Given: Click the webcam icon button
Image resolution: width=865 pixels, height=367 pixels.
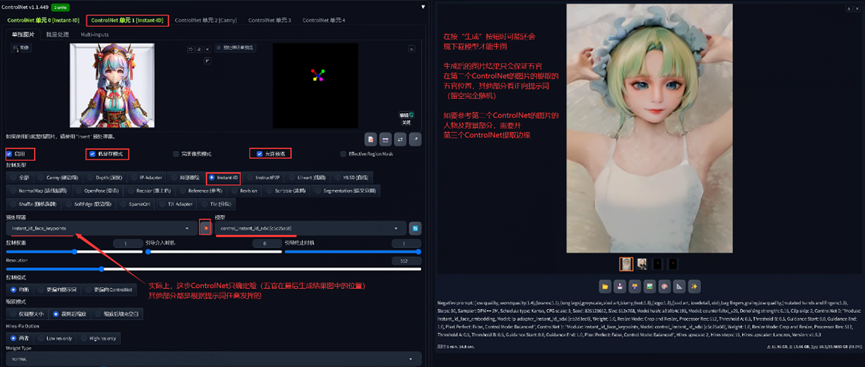Looking at the screenshot, I should point(386,139).
